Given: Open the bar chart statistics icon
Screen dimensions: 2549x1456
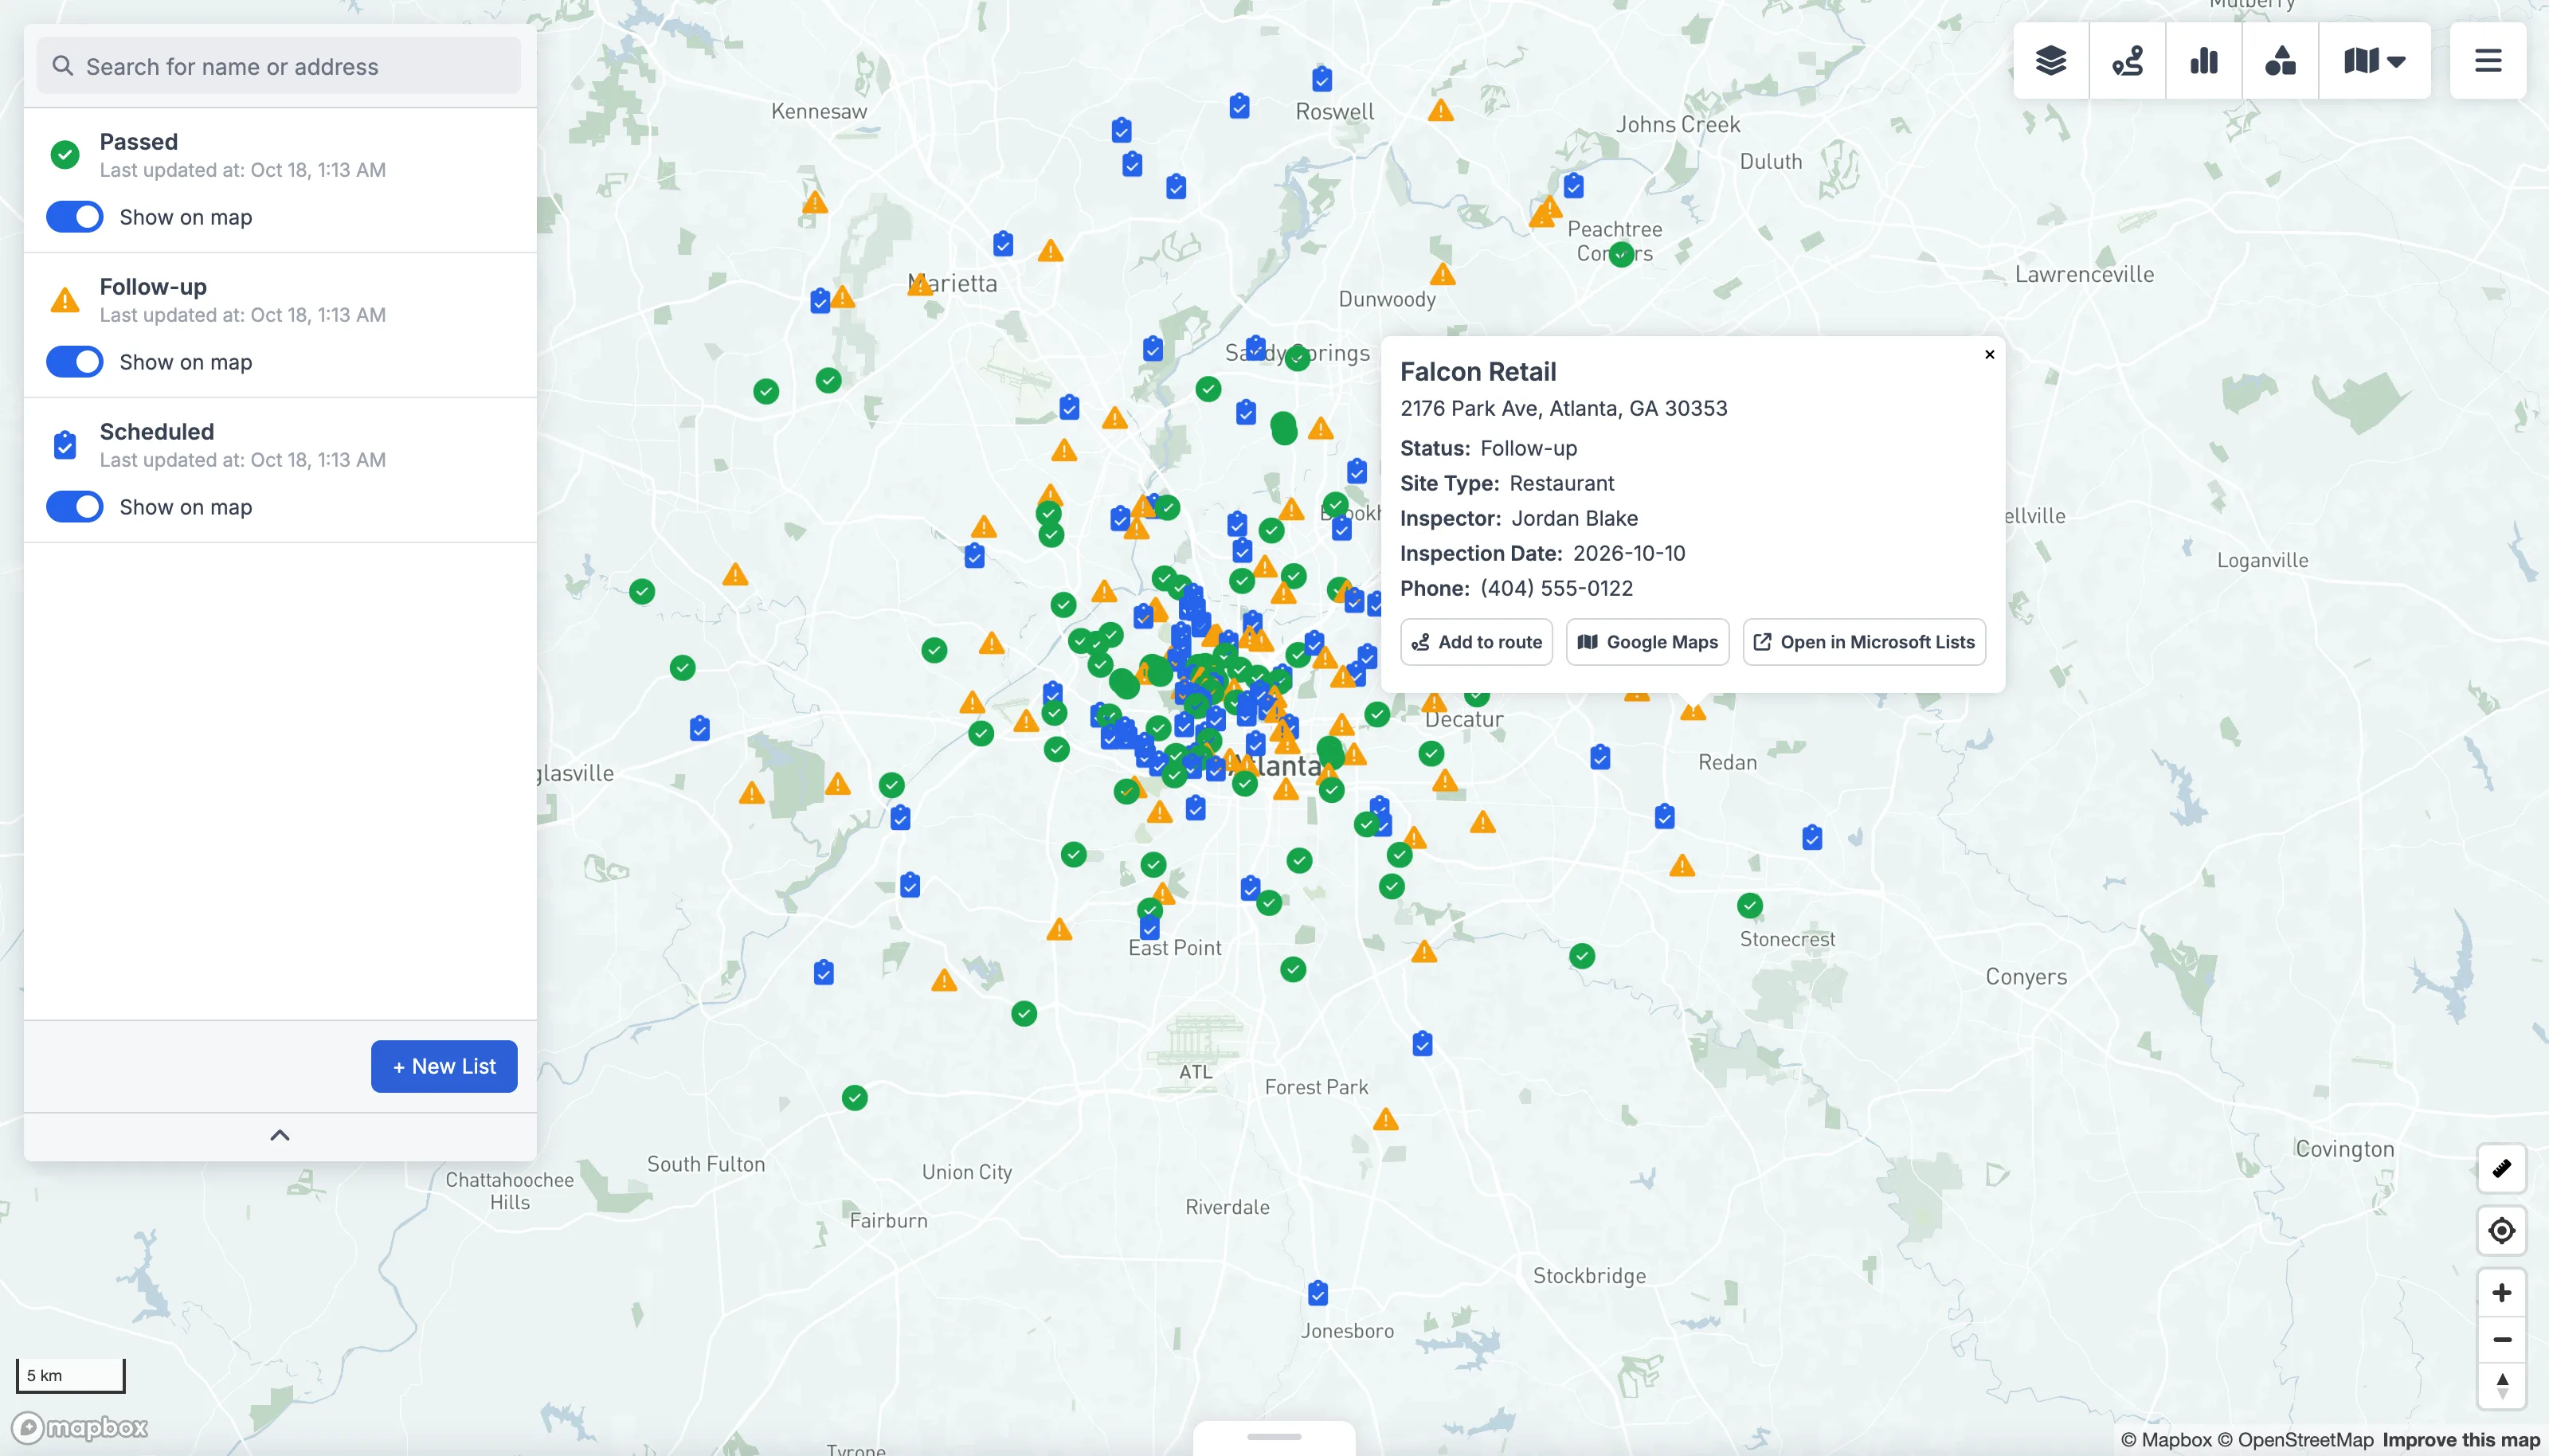Looking at the screenshot, I should (2204, 61).
